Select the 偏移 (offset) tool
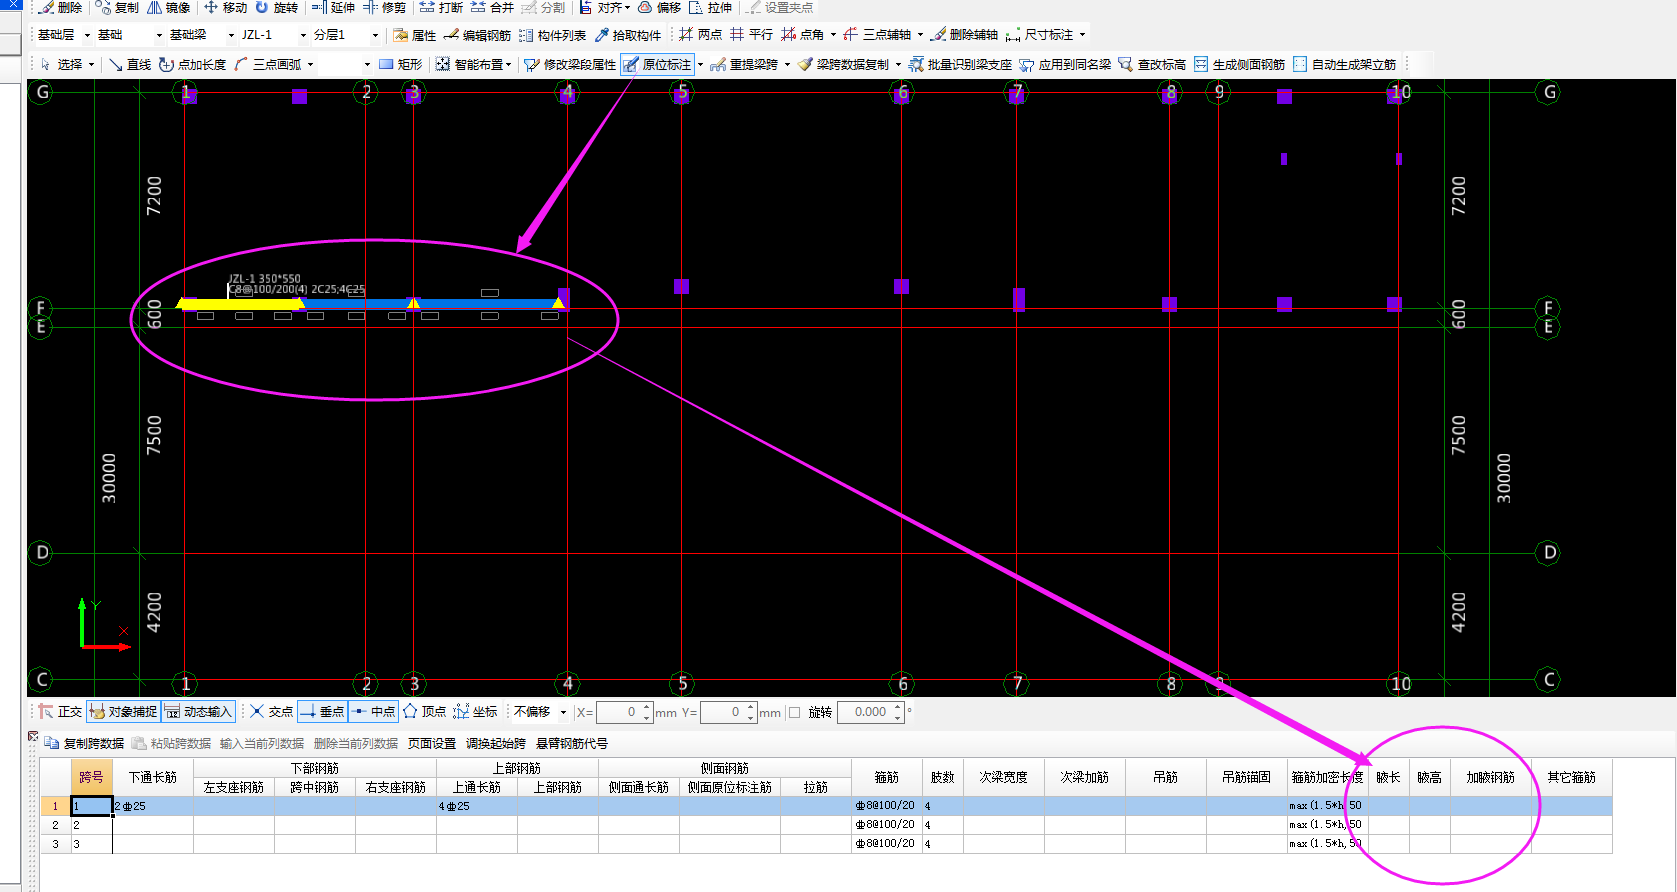1677x892 pixels. point(659,7)
